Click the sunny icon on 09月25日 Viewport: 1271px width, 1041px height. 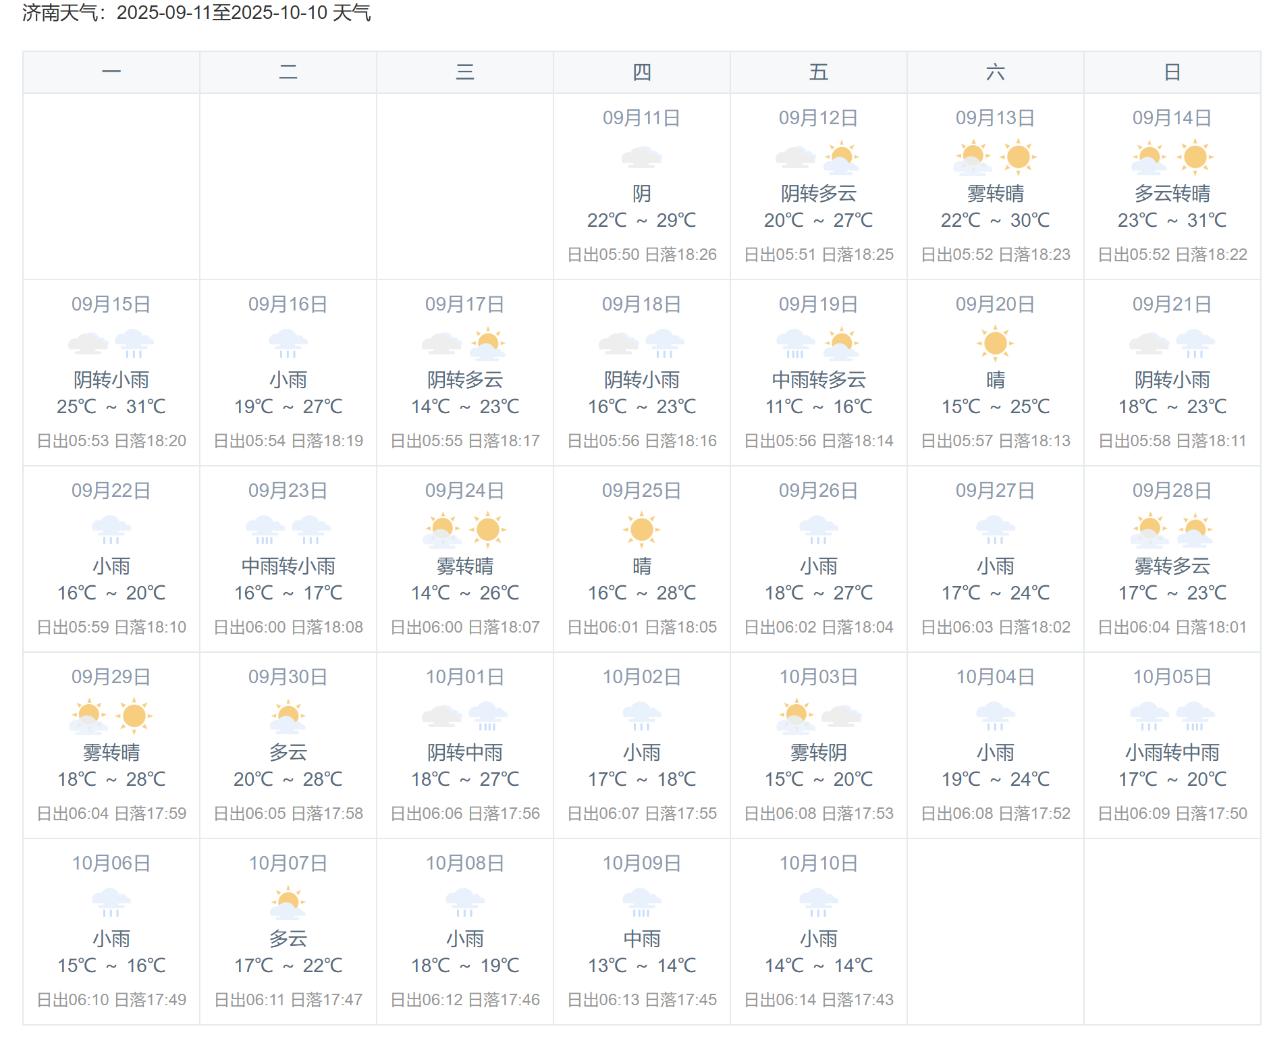(x=641, y=529)
